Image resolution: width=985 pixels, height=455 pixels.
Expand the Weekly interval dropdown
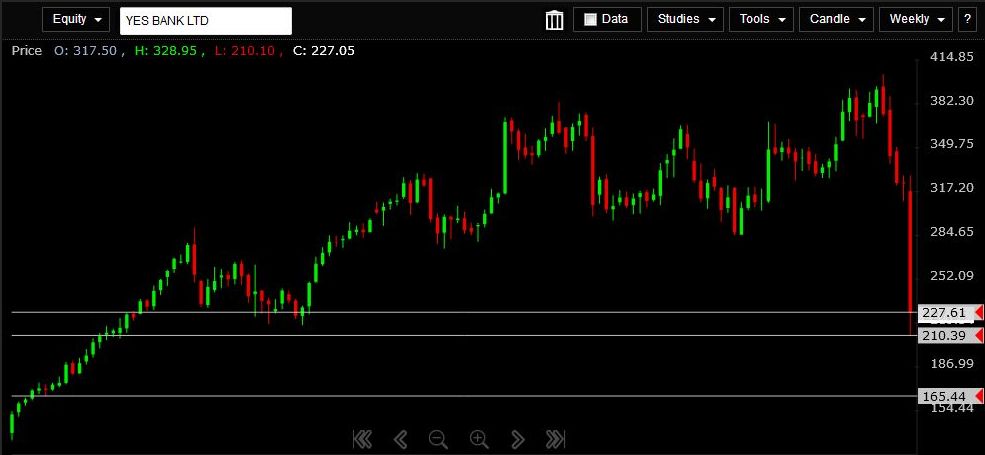pyautogui.click(x=915, y=19)
